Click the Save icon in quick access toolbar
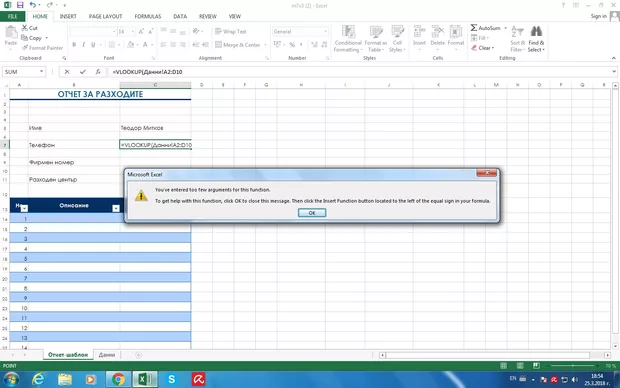620x388 pixels. coord(20,5)
